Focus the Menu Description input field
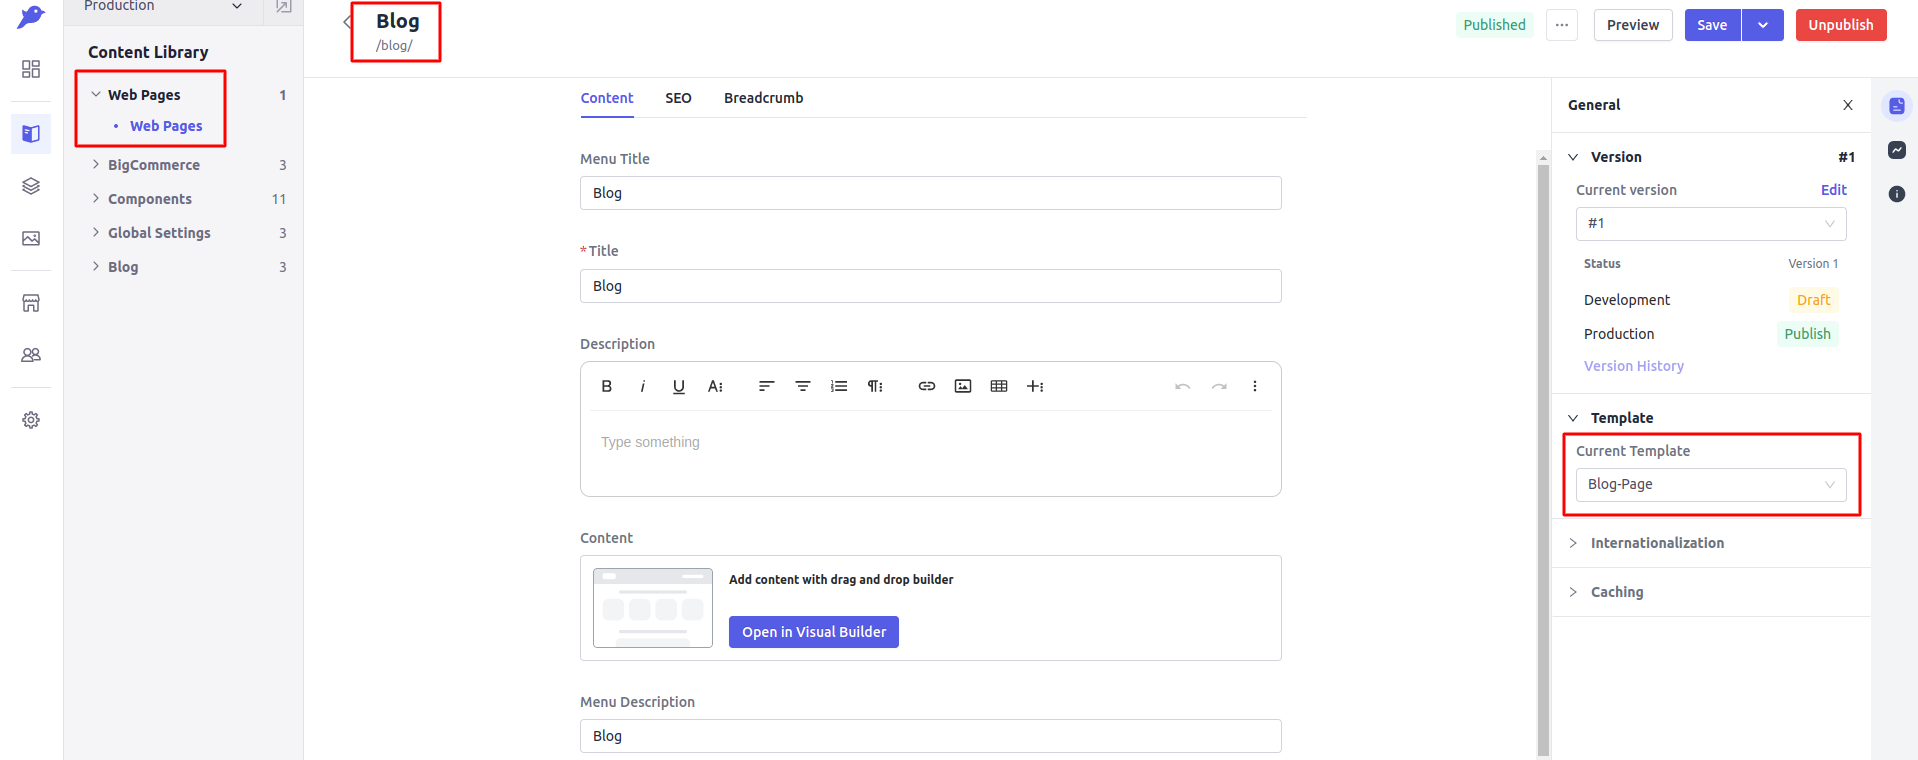The image size is (1918, 760). [931, 736]
